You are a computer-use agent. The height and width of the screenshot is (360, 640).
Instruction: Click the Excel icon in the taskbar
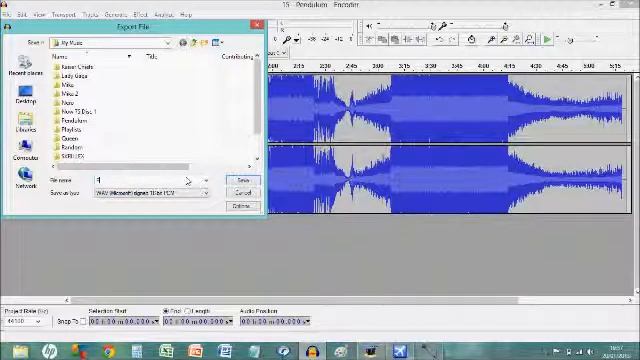[x=166, y=351]
